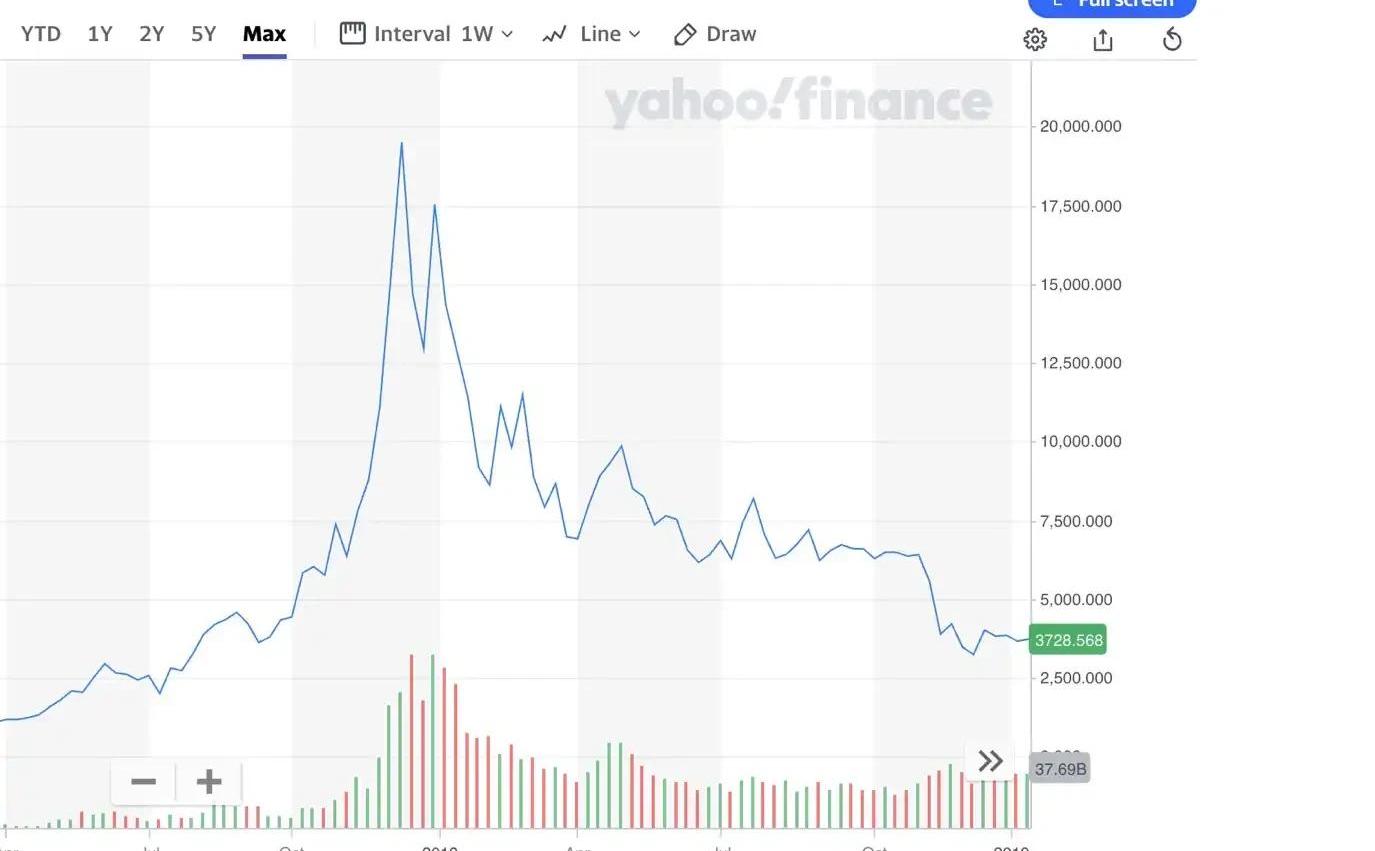Image resolution: width=1375 pixels, height=851 pixels.
Task: Select the YTD time range
Action: tap(41, 34)
